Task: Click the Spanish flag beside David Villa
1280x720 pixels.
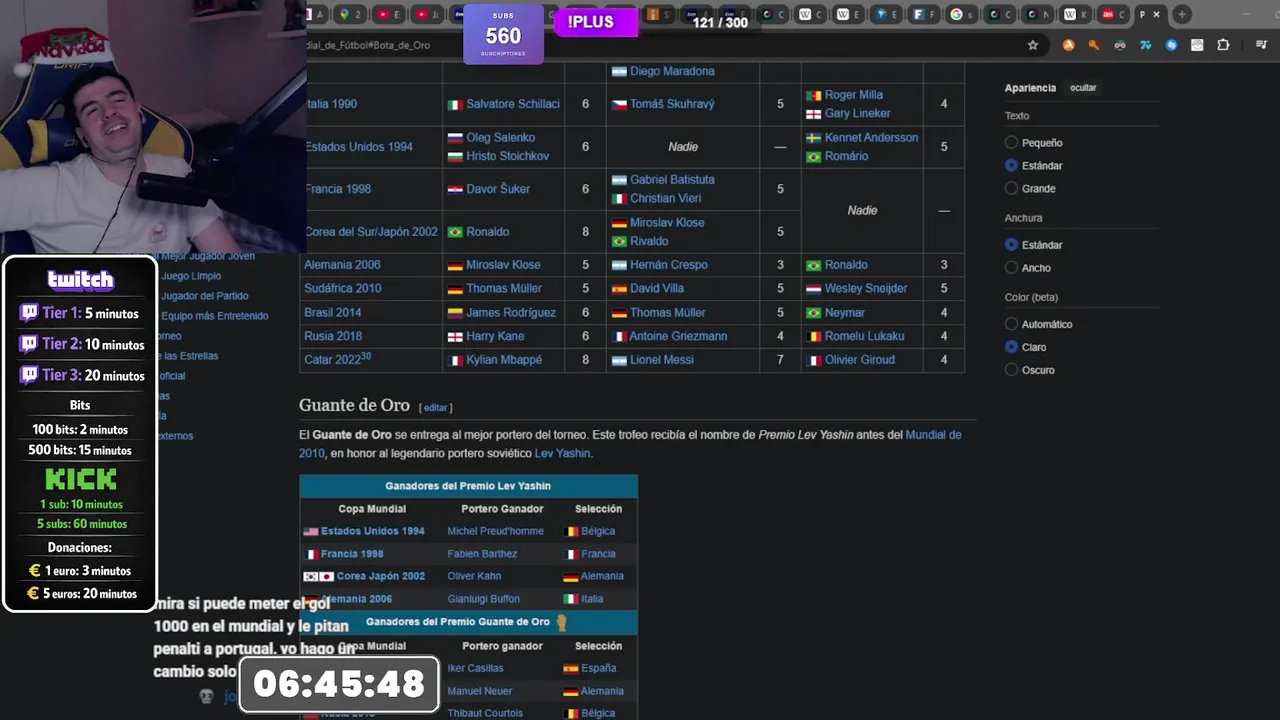Action: click(x=619, y=289)
